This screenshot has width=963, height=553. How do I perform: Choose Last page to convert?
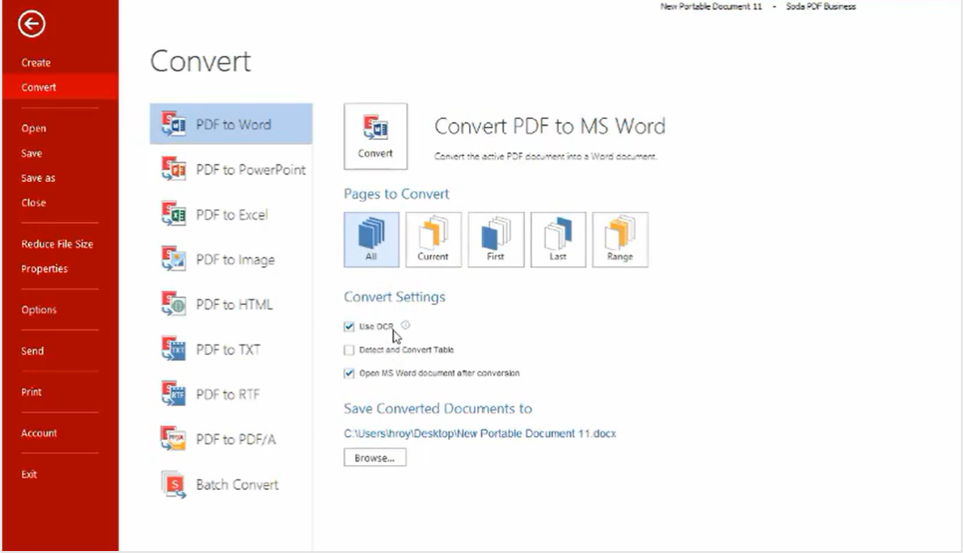558,239
